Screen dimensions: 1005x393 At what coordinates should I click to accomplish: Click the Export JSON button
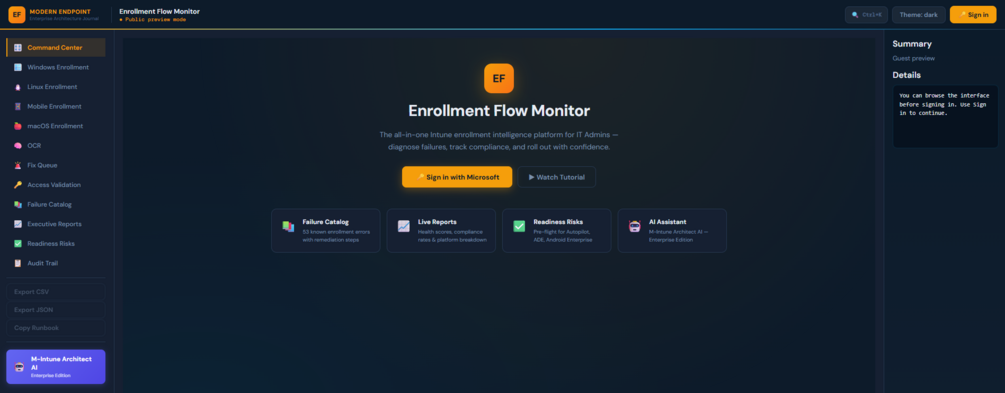pyautogui.click(x=56, y=310)
